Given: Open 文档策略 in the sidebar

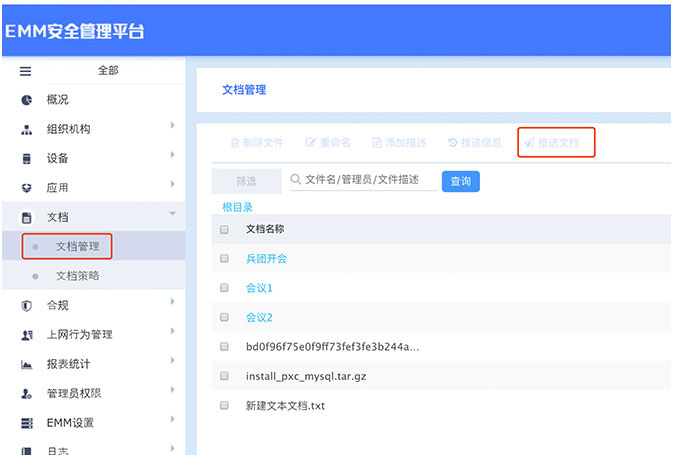Looking at the screenshot, I should pyautogui.click(x=77, y=275).
